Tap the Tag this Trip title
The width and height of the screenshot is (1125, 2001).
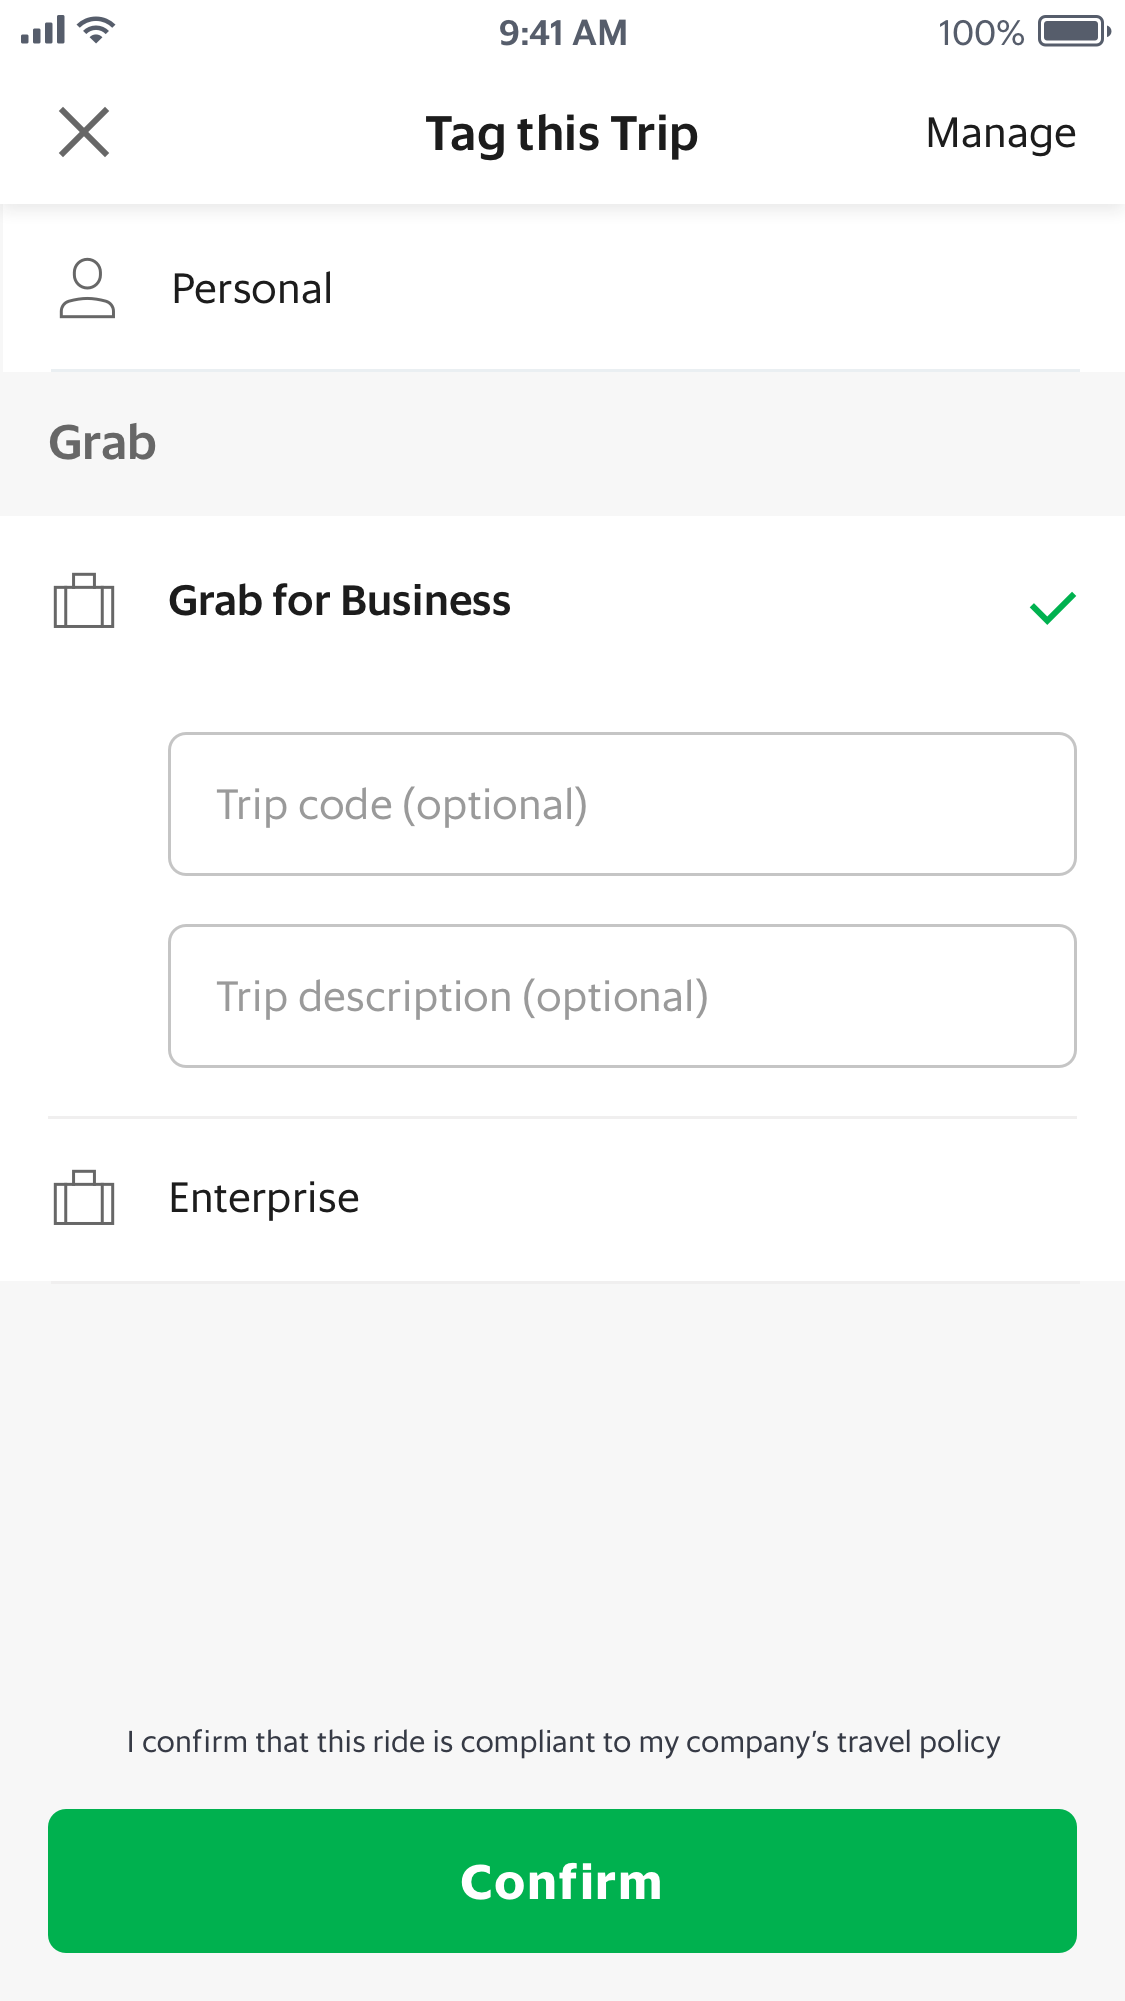pyautogui.click(x=561, y=133)
